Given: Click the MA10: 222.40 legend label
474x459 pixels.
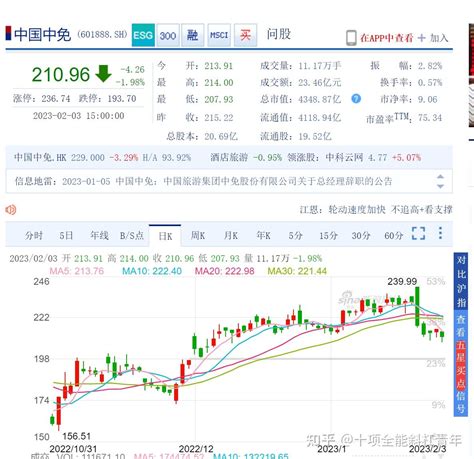Looking at the screenshot, I should click(x=152, y=271).
